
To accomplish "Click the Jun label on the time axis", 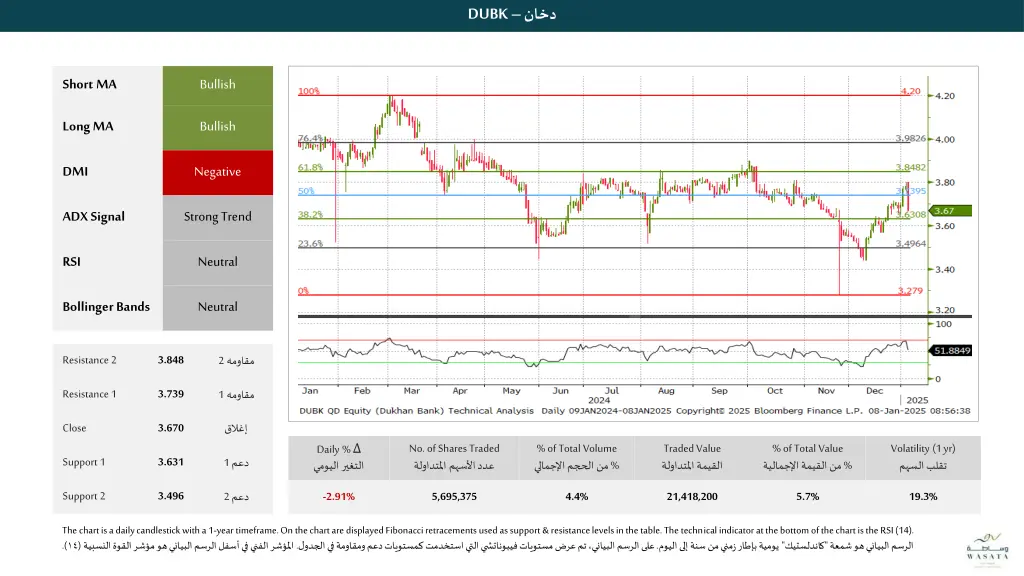I will click(560, 391).
